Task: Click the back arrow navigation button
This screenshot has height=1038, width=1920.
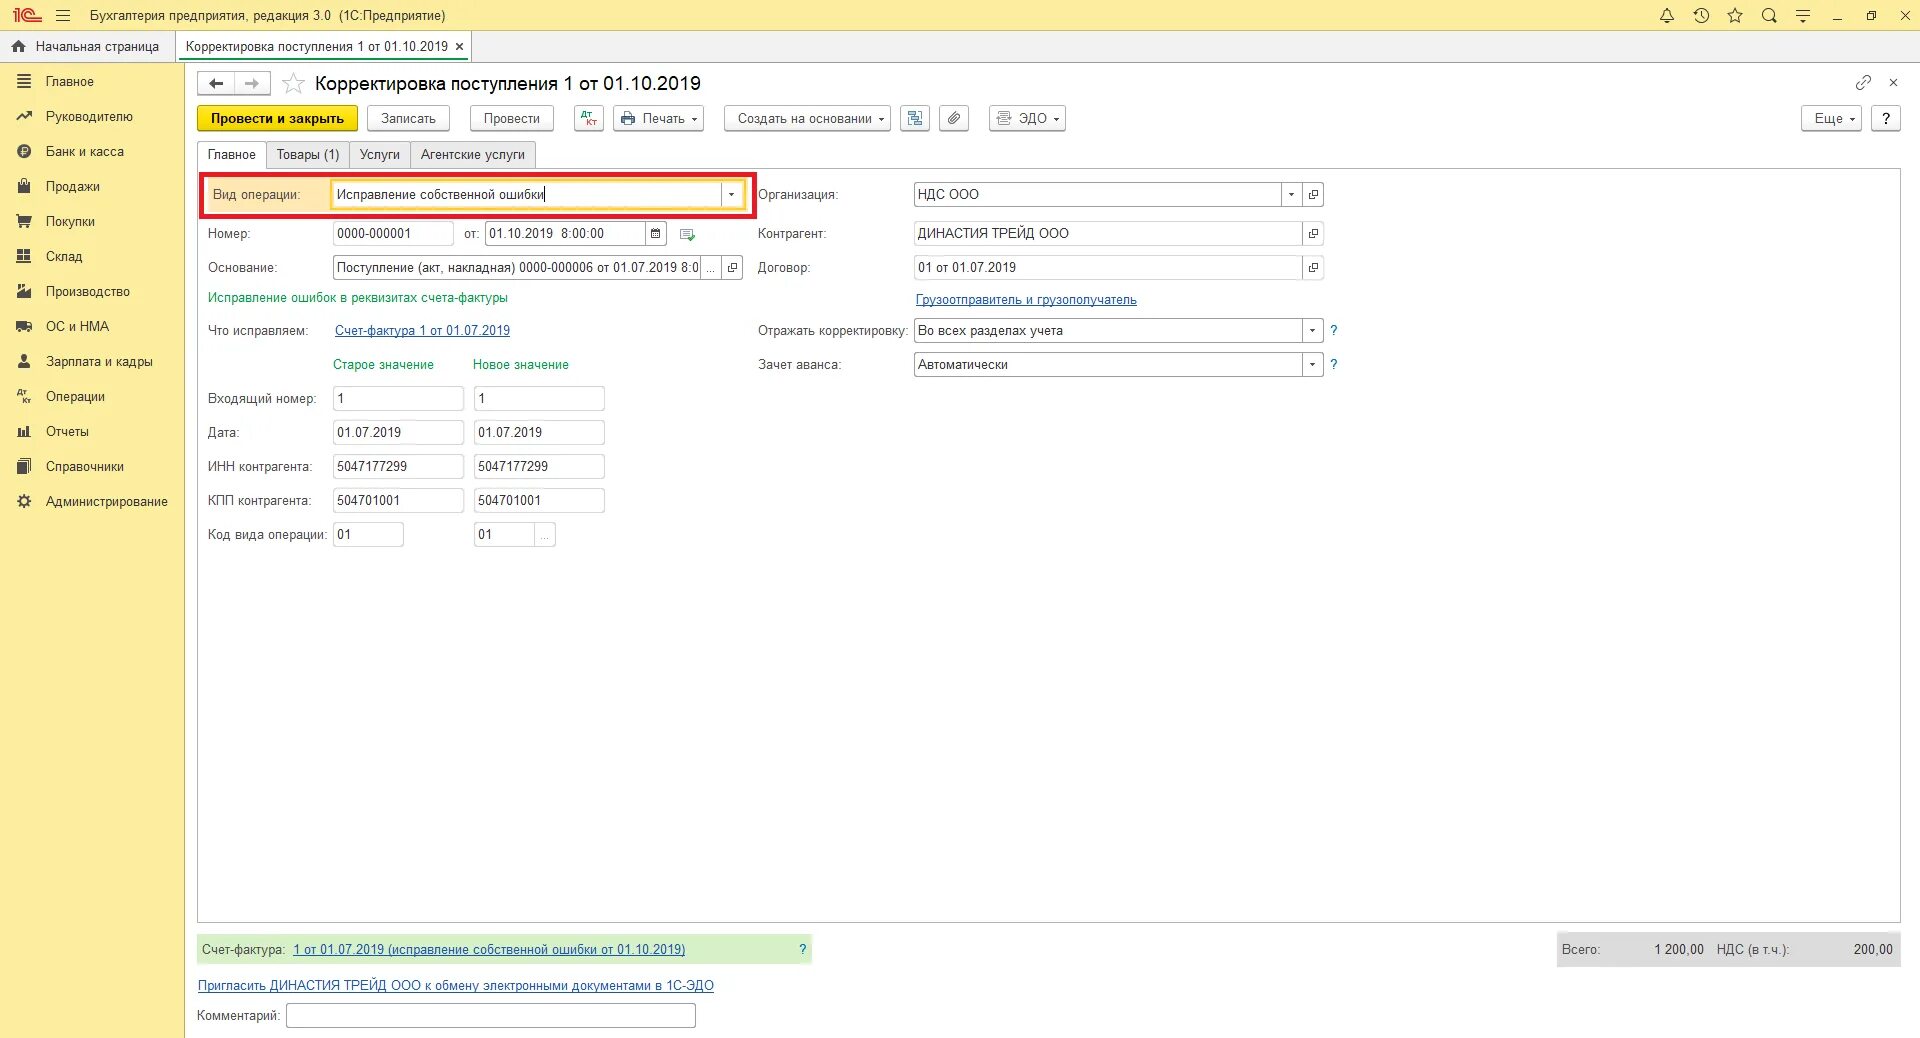Action: point(216,83)
